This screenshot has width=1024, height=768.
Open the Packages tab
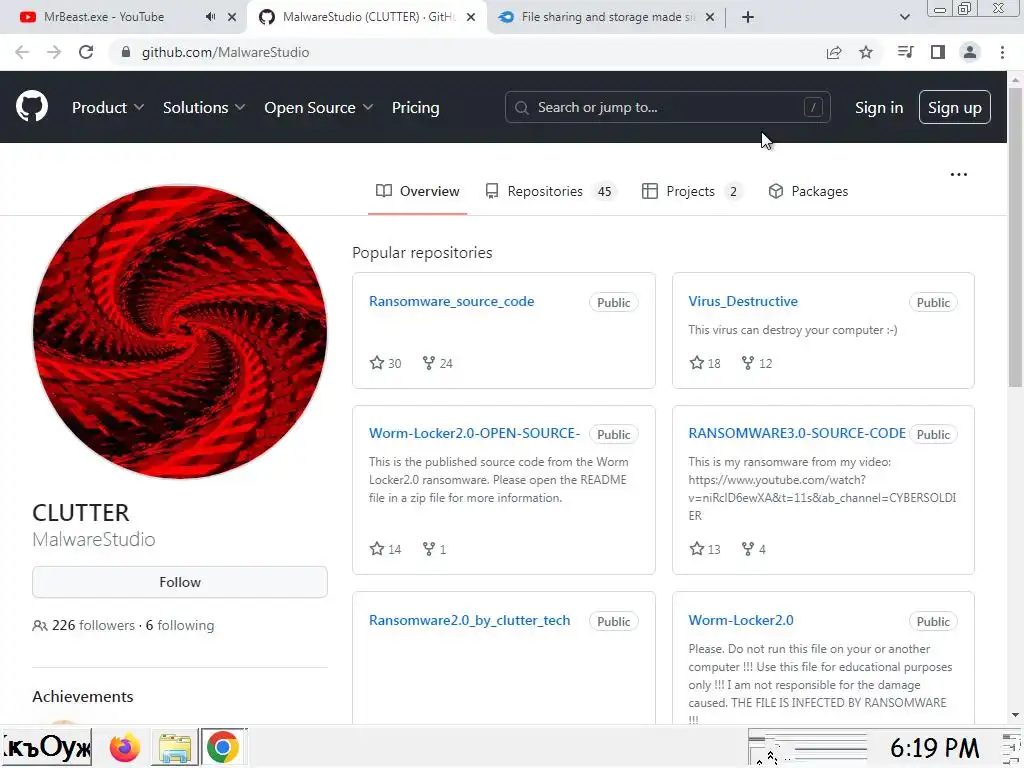[808, 191]
